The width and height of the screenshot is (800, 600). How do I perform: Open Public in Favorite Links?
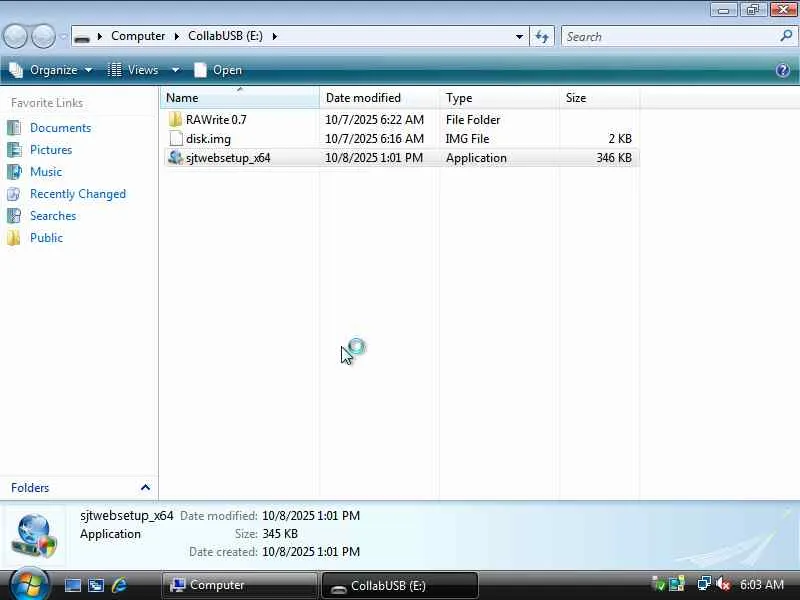(x=46, y=238)
